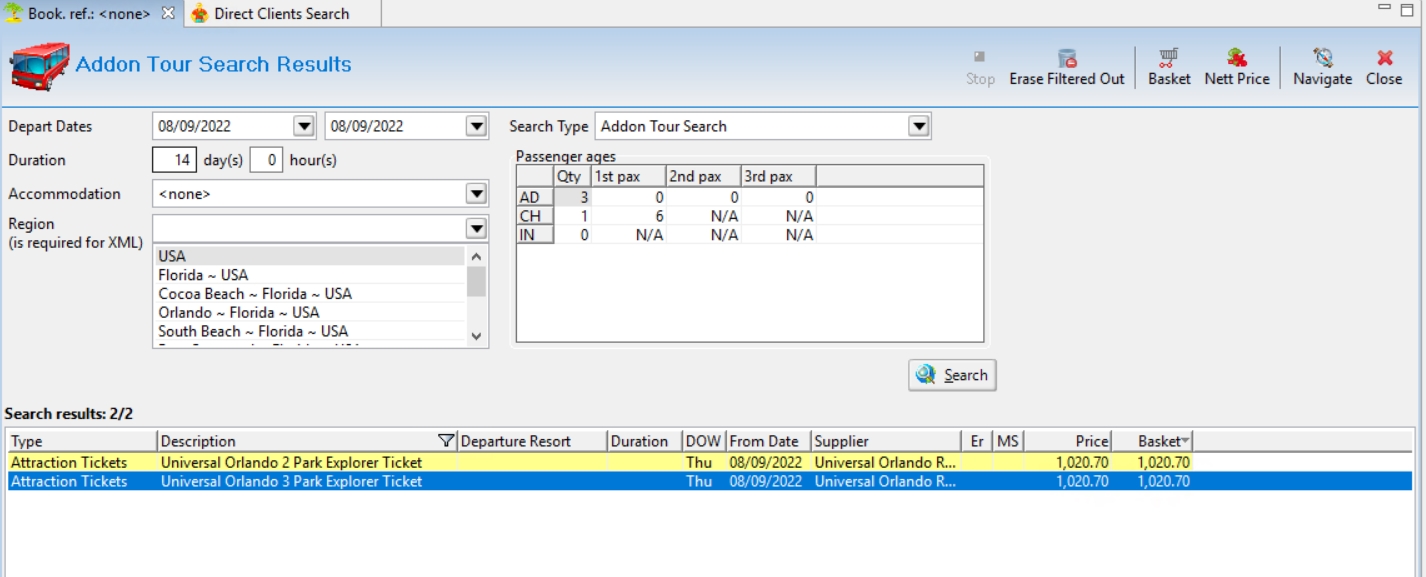Minimize the editor panel
This screenshot has height=577, width=1426.
tap(1384, 8)
